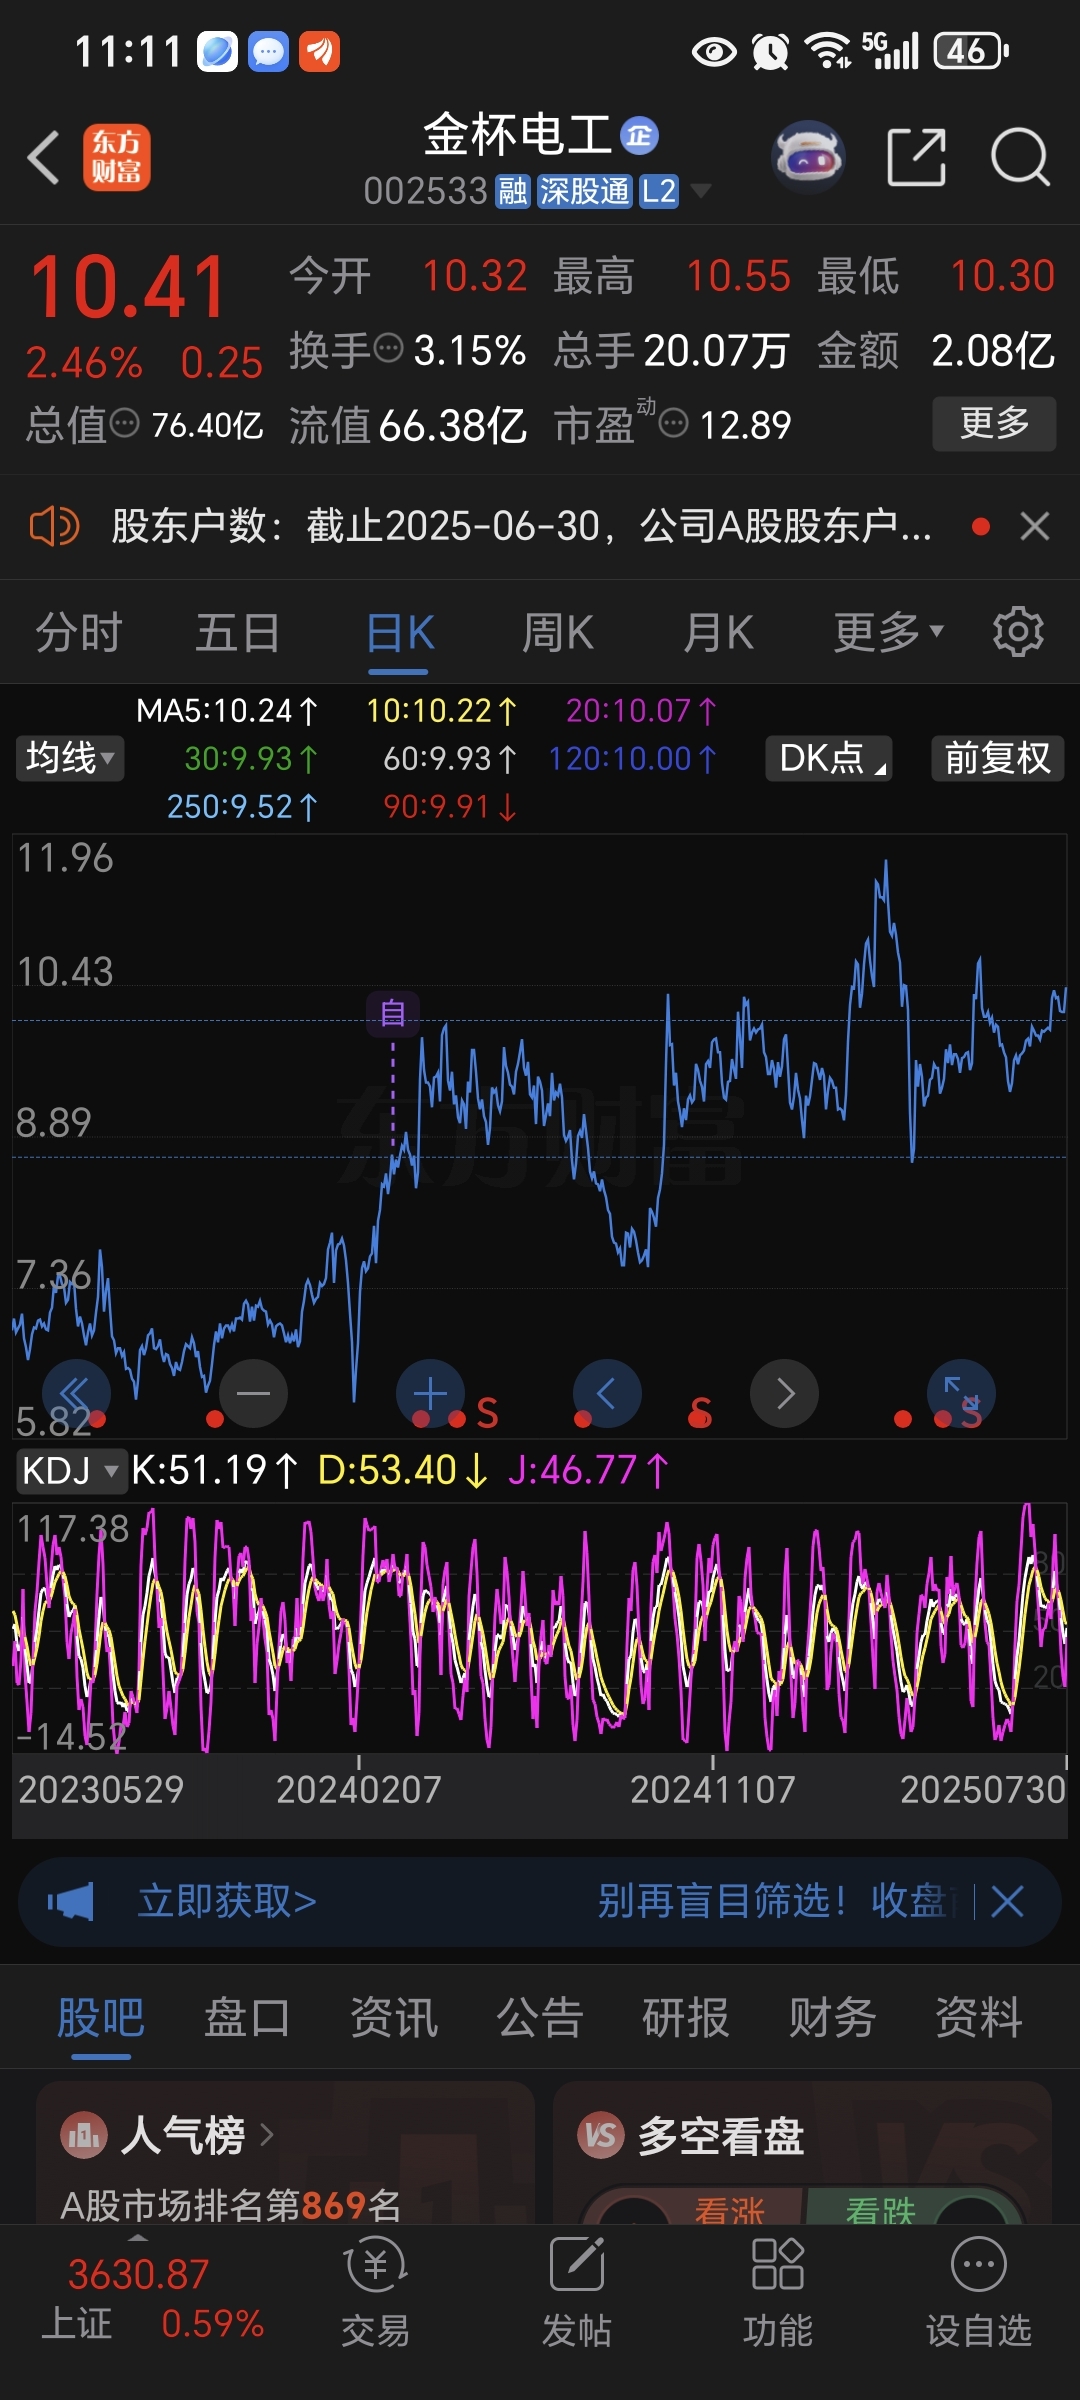Open the 上证 index ticker
1080x2400 pixels.
(x=152, y=2300)
